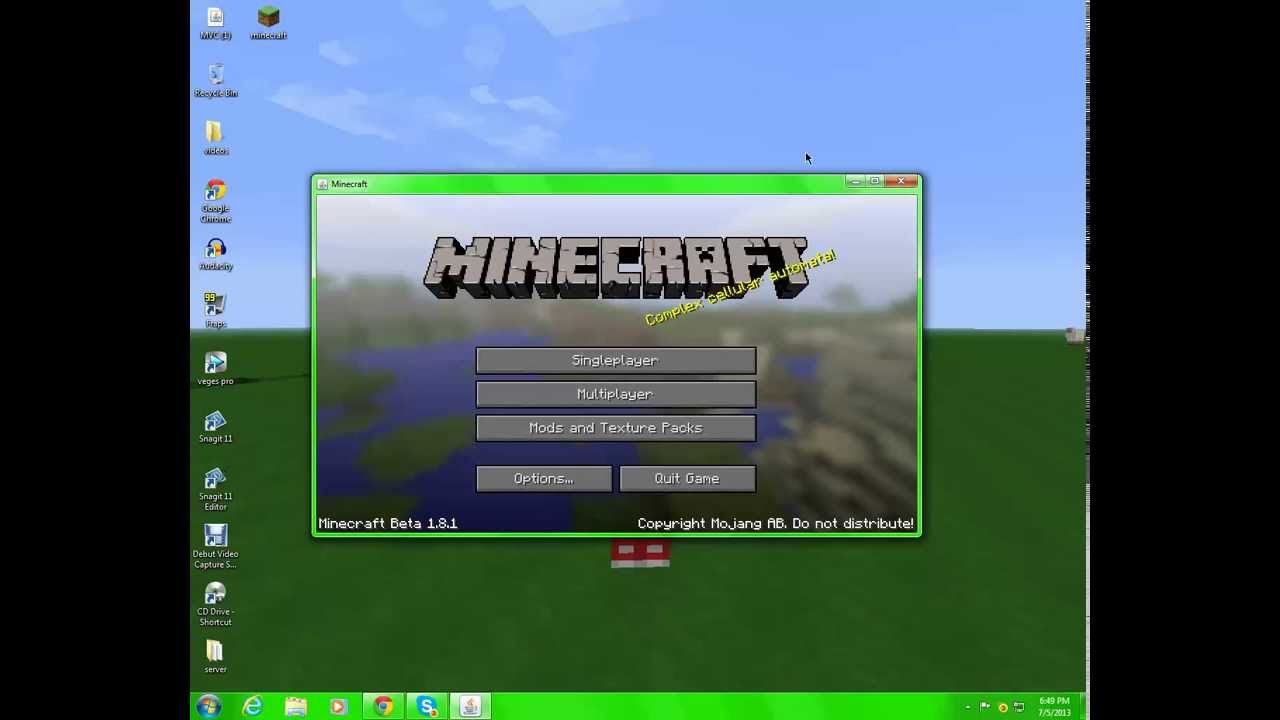Open Internet Explorer from taskbar
This screenshot has width=1280, height=720.
[x=252, y=707]
